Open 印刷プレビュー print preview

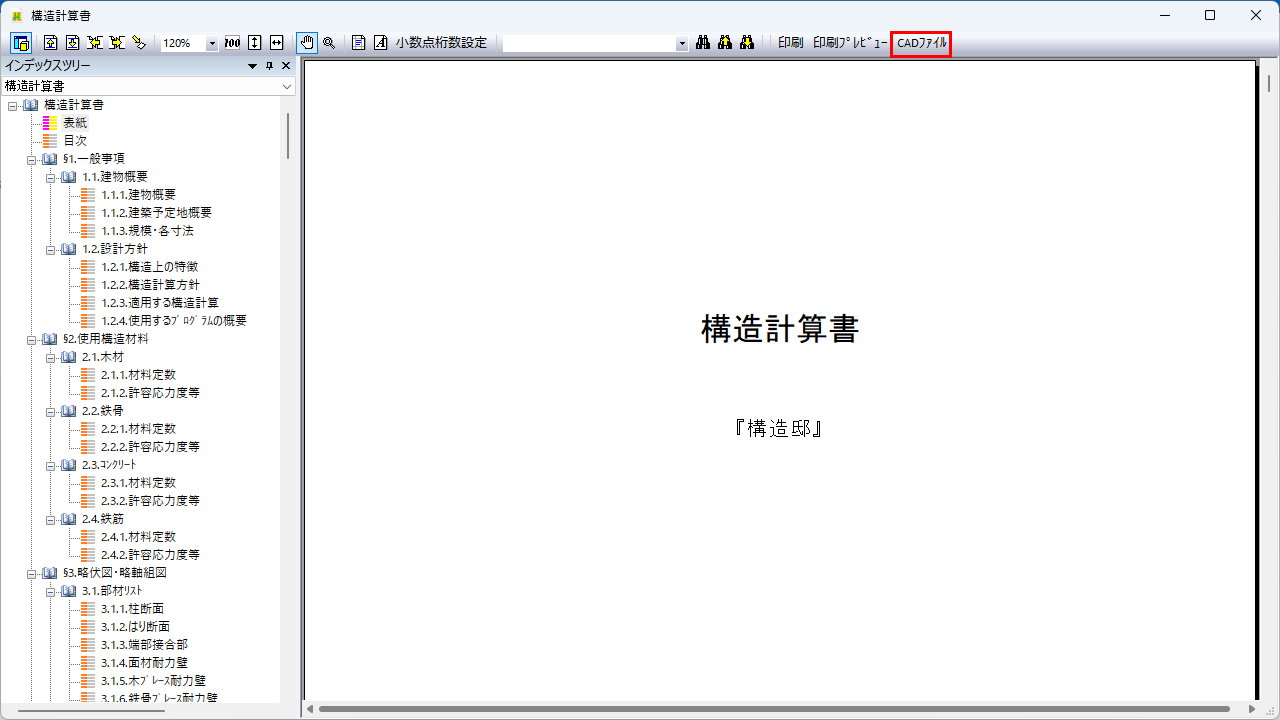(849, 43)
